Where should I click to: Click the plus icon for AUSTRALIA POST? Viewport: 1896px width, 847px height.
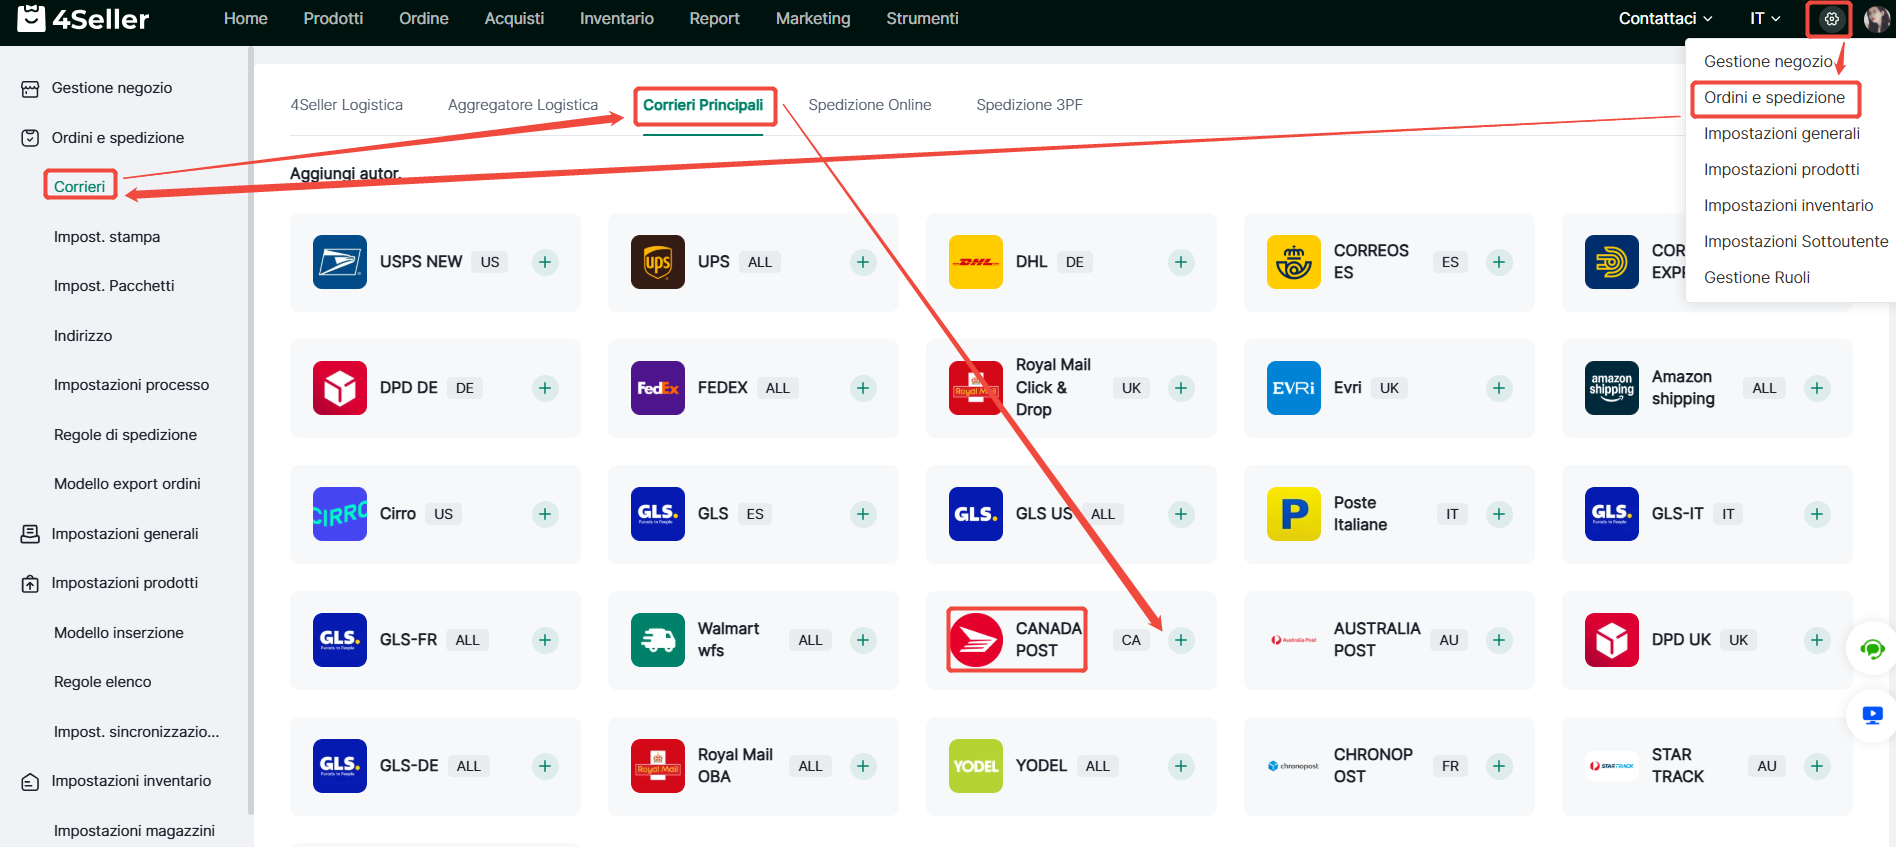pos(1499,640)
